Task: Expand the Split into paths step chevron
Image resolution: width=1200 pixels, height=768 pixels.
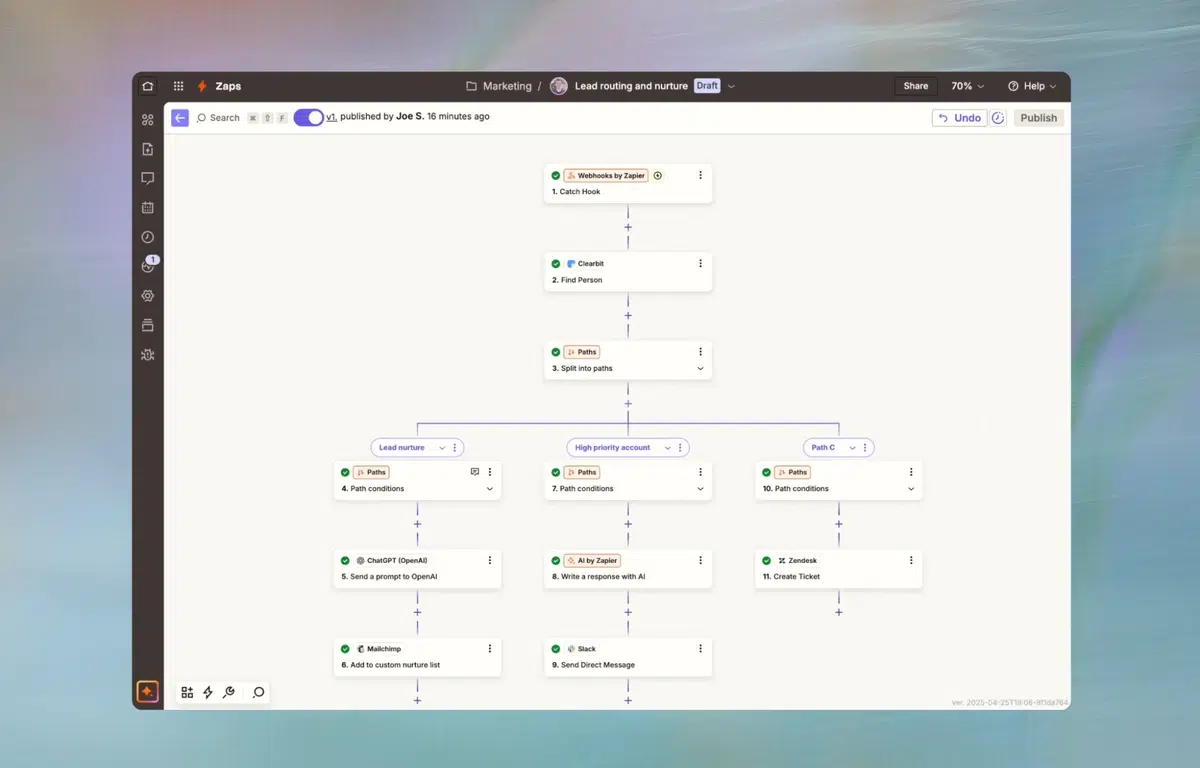Action: pos(702,368)
